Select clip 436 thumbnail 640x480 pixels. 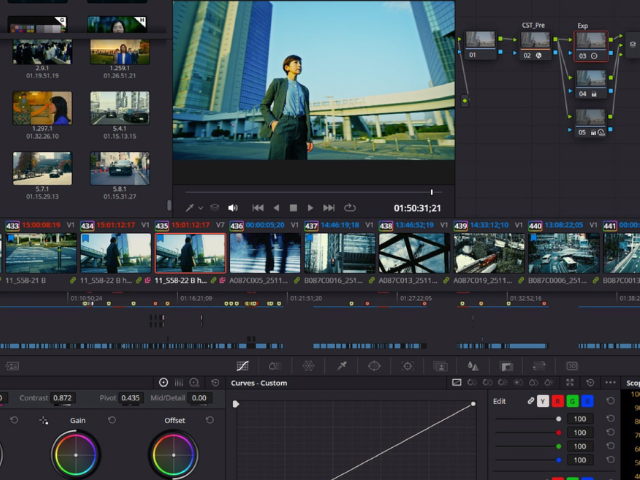(x=265, y=253)
